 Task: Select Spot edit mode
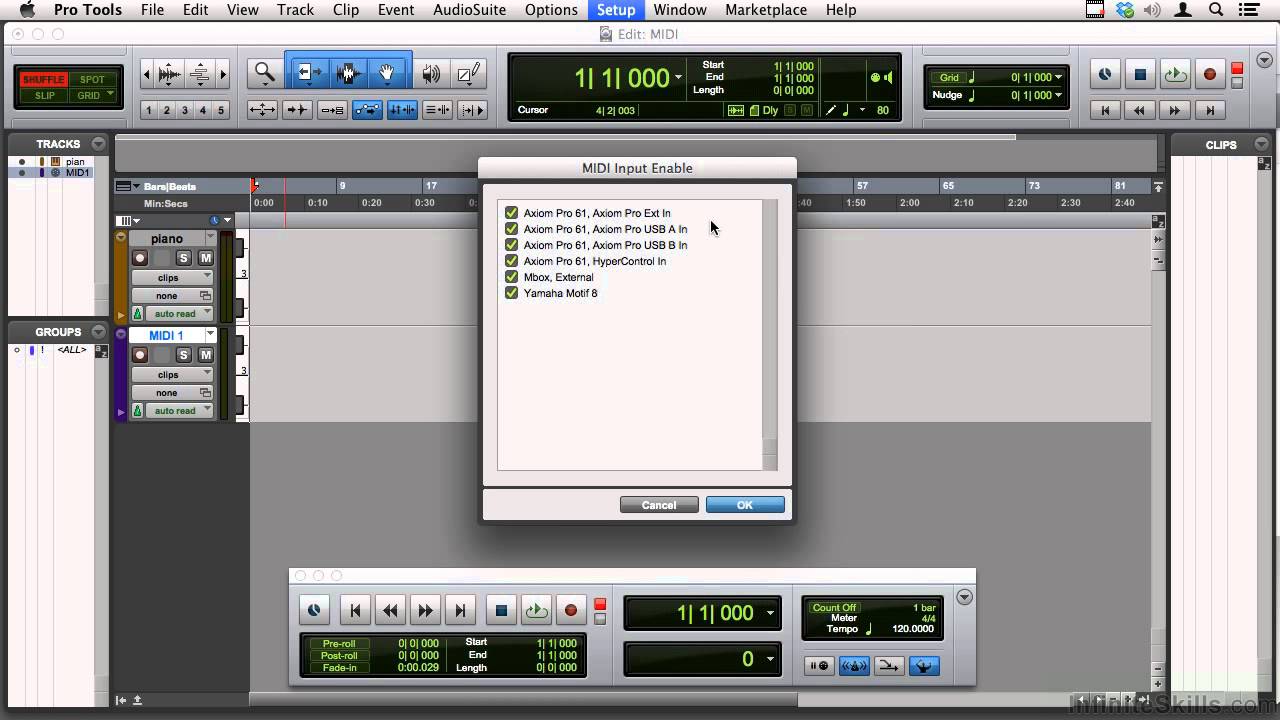(x=92, y=79)
